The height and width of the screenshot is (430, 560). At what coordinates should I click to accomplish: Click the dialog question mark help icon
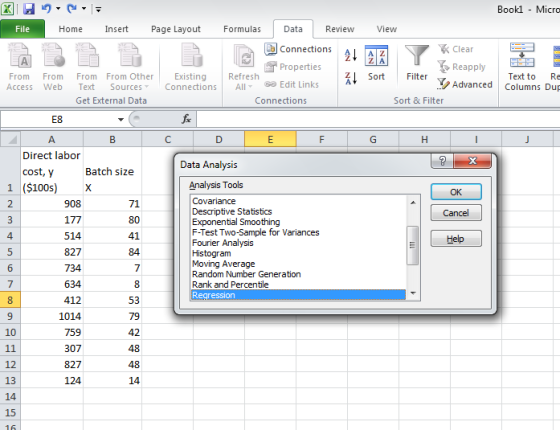click(x=442, y=161)
